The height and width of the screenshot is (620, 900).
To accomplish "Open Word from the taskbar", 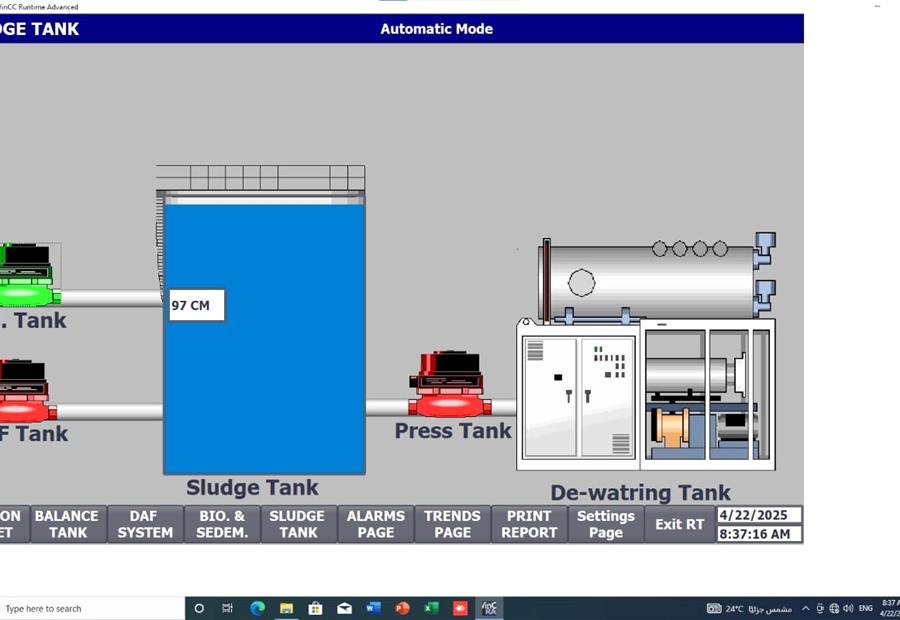I will pos(373,608).
